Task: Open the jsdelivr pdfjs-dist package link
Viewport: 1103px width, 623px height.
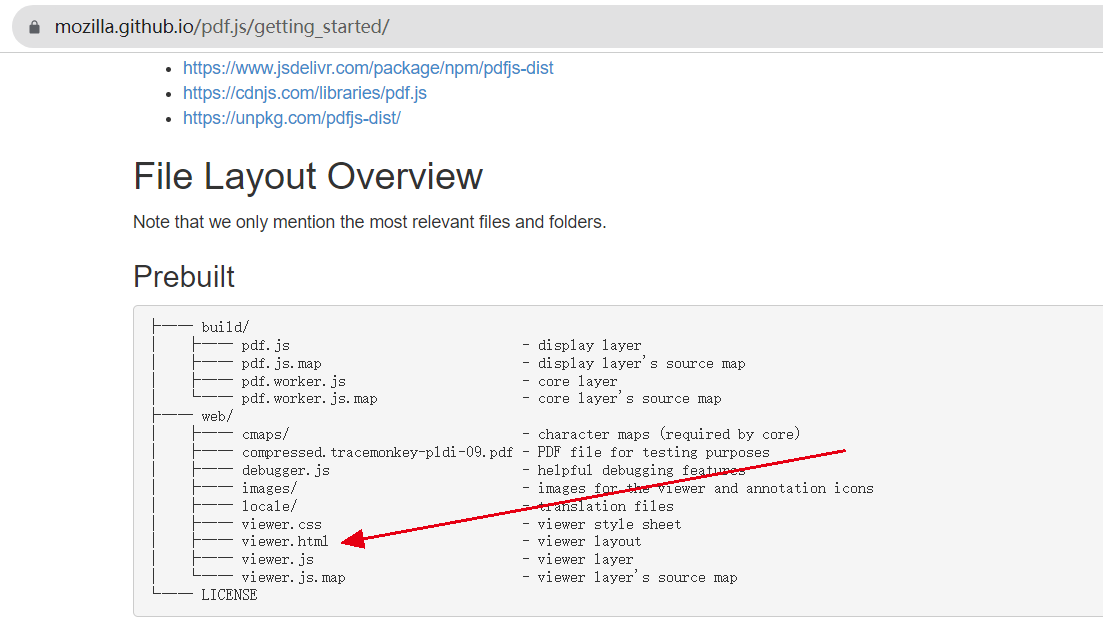Action: 368,68
